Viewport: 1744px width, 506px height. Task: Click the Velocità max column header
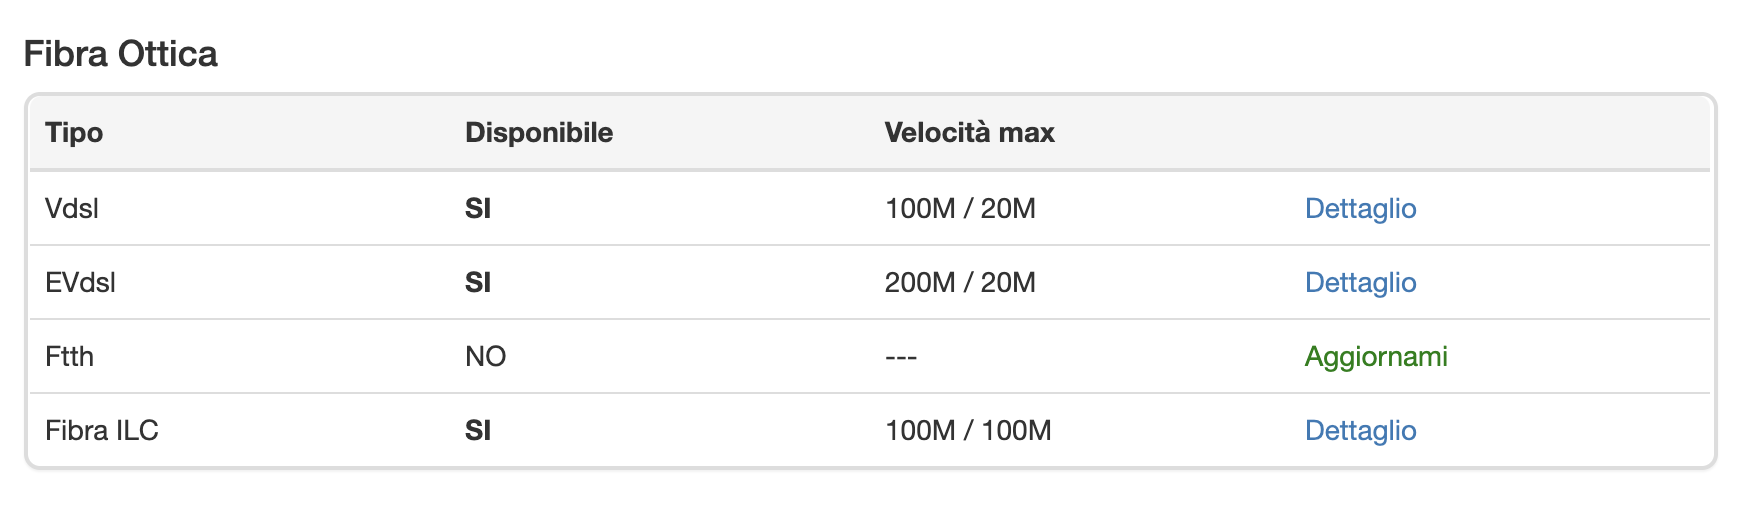(970, 132)
